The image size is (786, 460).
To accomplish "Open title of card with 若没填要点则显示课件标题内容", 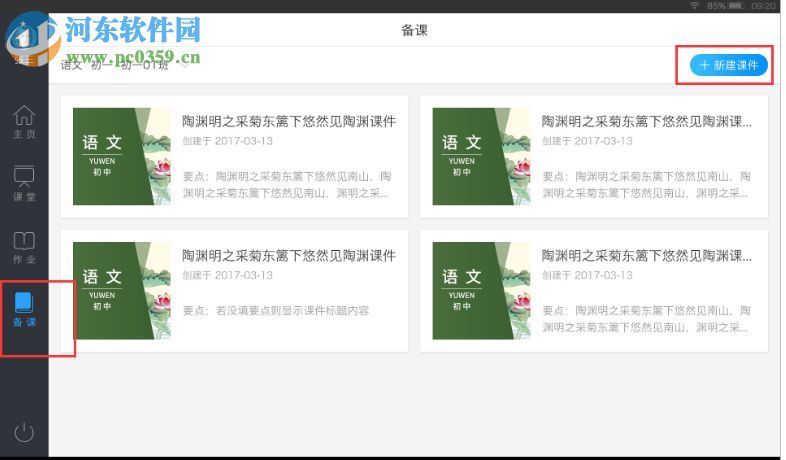I will pyautogui.click(x=289, y=256).
